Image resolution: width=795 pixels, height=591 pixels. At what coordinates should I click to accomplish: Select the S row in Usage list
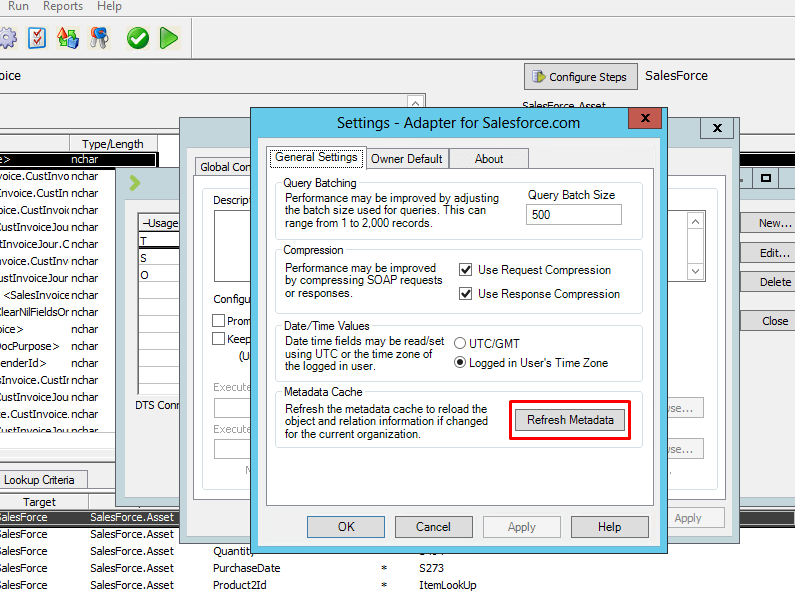(159, 258)
